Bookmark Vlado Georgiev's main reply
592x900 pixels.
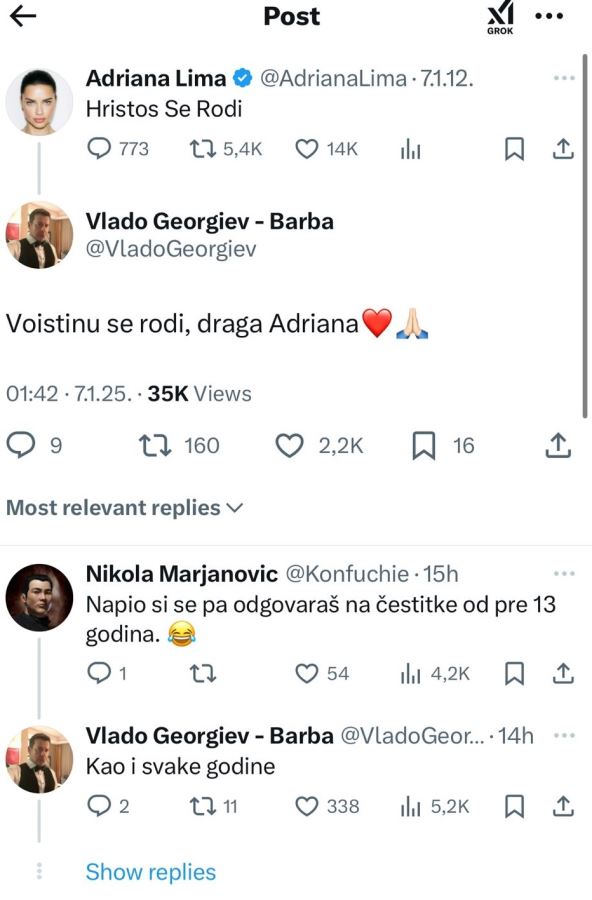click(x=423, y=445)
